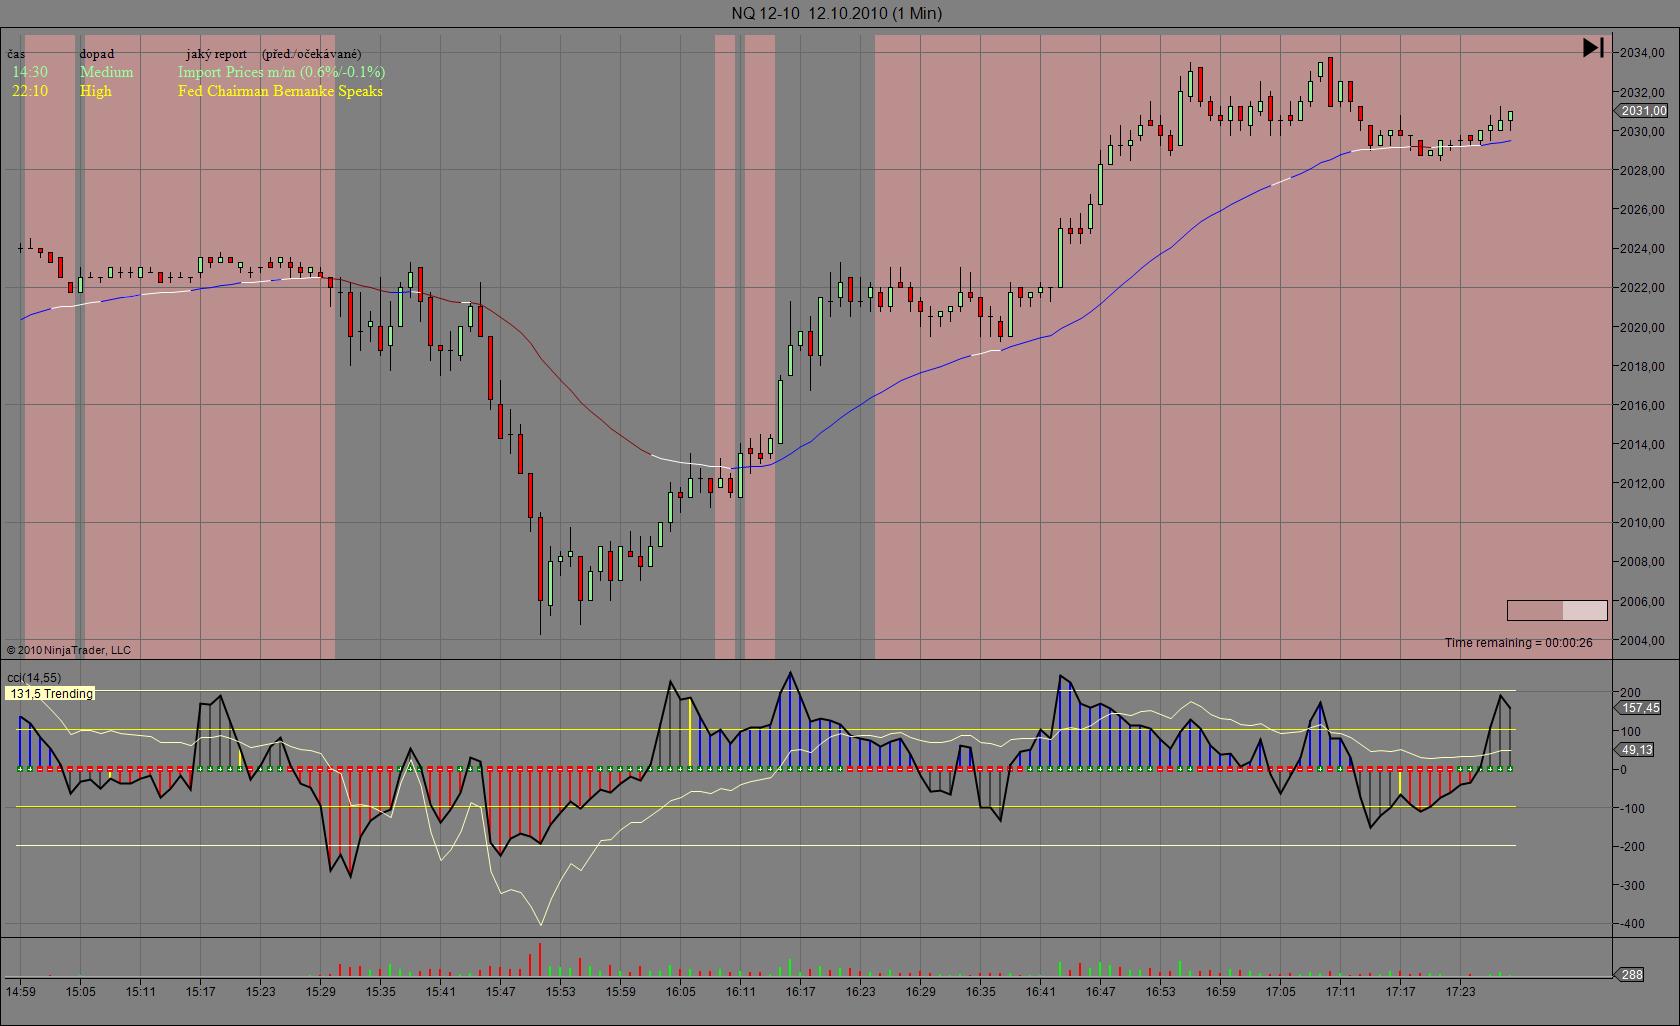Click the 15:41 time axis label

point(441,992)
